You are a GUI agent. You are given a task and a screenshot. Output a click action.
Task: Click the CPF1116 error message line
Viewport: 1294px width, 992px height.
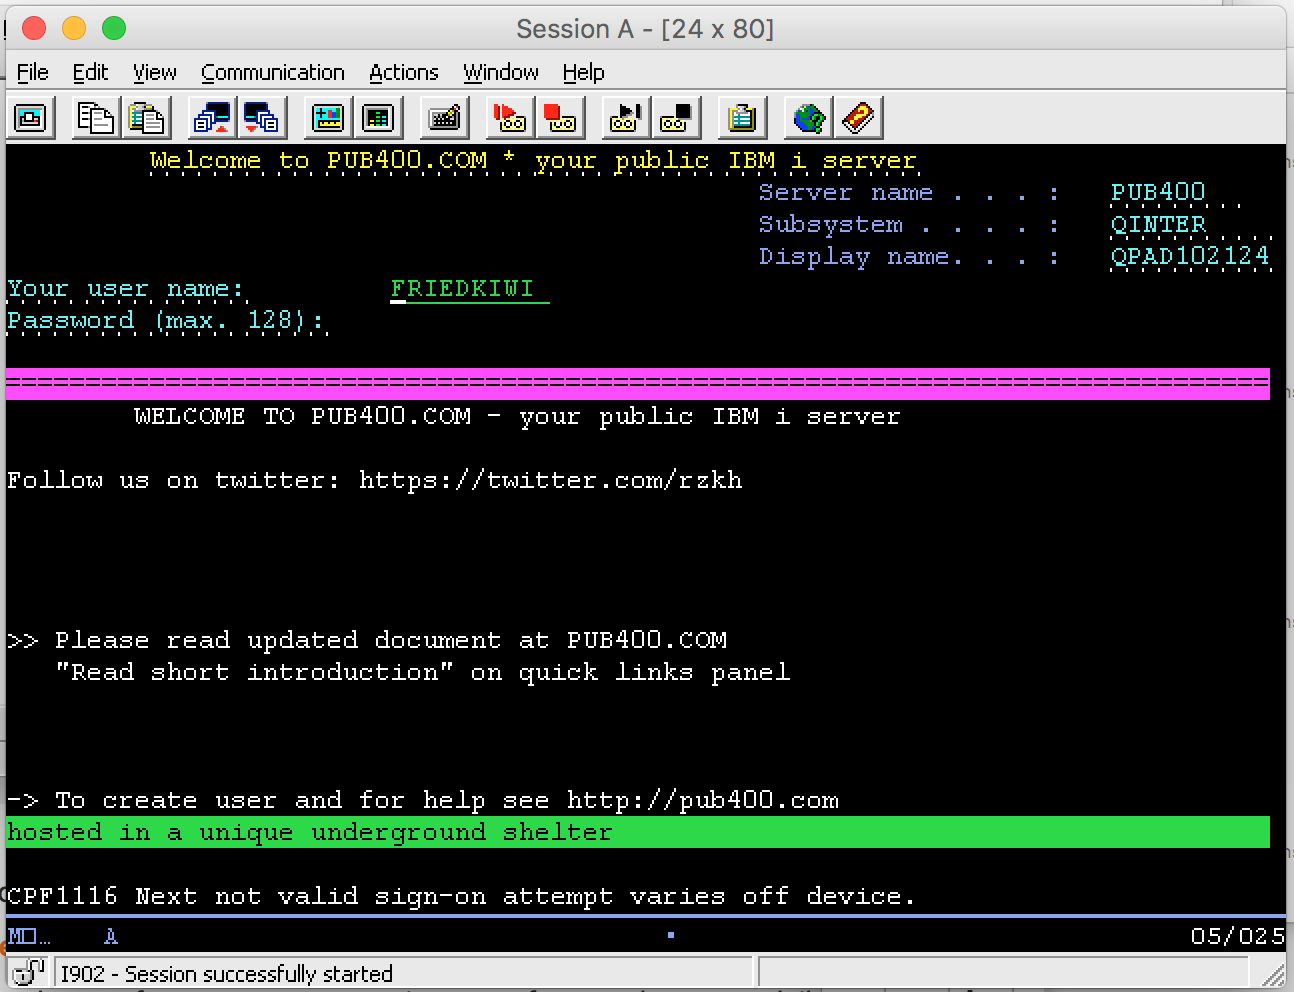[460, 896]
